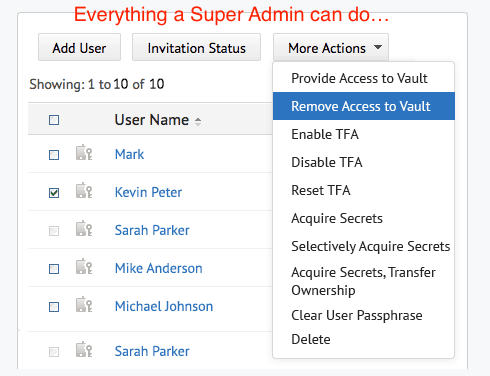Click the user key icon beside Michael Johnson
490x376 pixels.
(x=84, y=304)
